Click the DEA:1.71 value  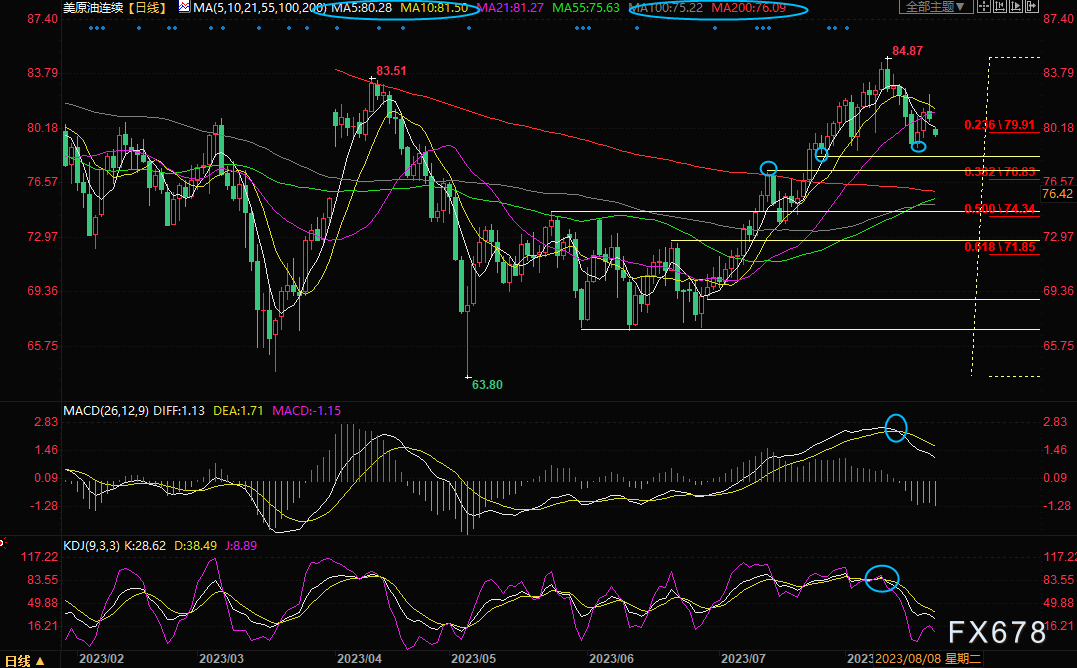pos(238,411)
